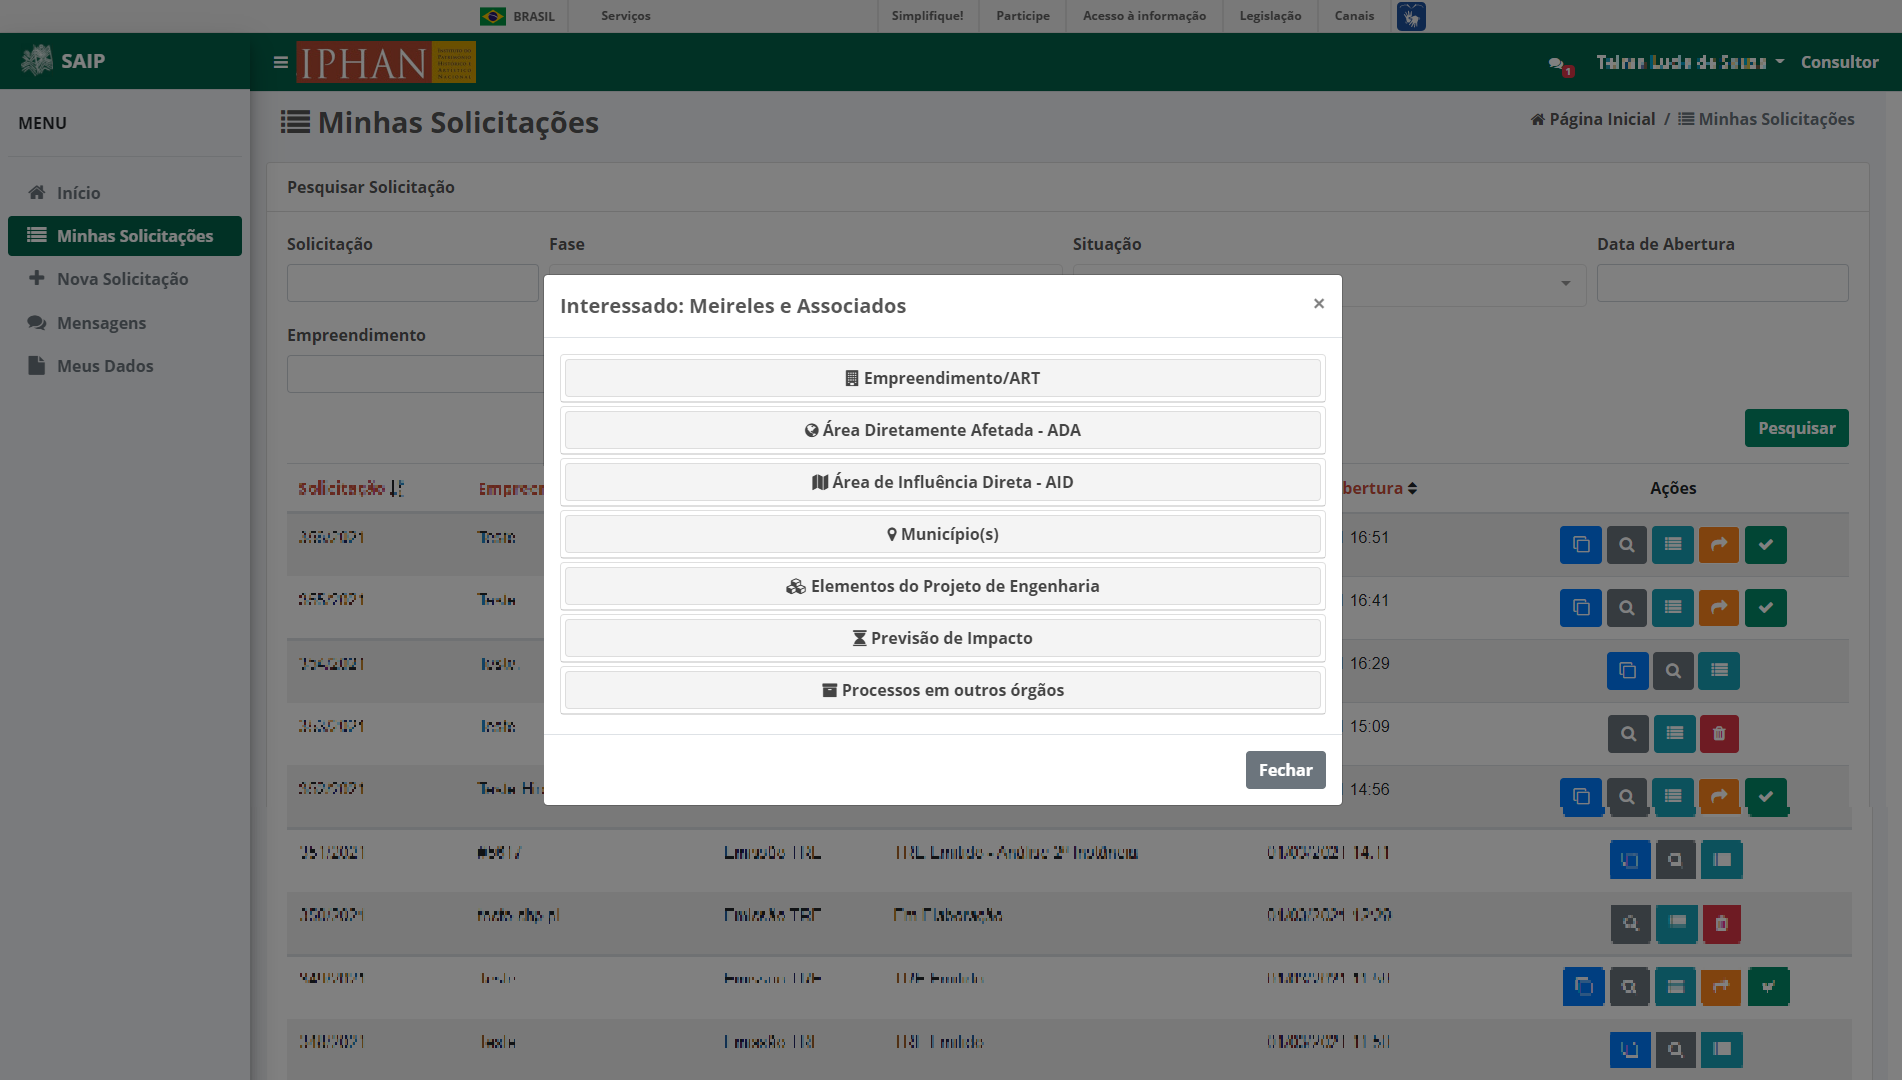
Task: Open teal list icon on the 15:09 row
Action: pyautogui.click(x=1674, y=734)
